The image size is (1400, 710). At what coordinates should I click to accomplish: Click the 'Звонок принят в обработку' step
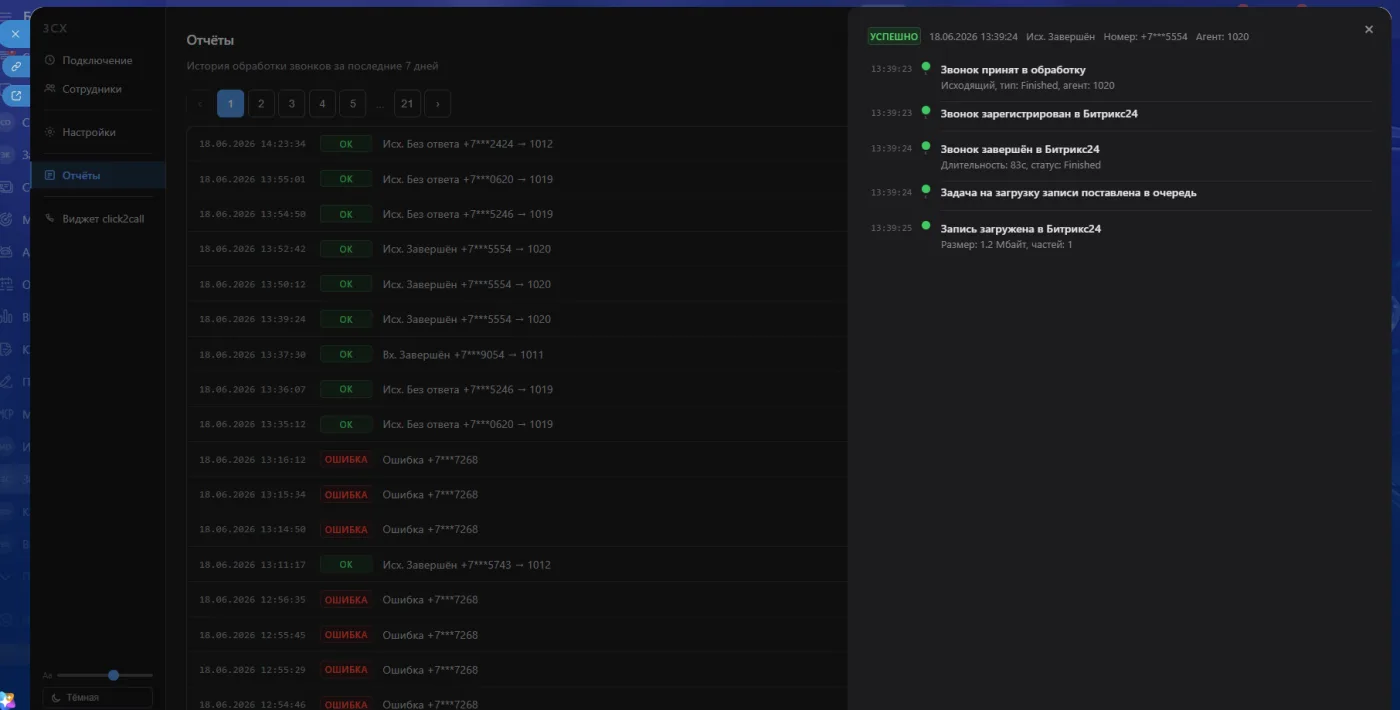[1013, 70]
